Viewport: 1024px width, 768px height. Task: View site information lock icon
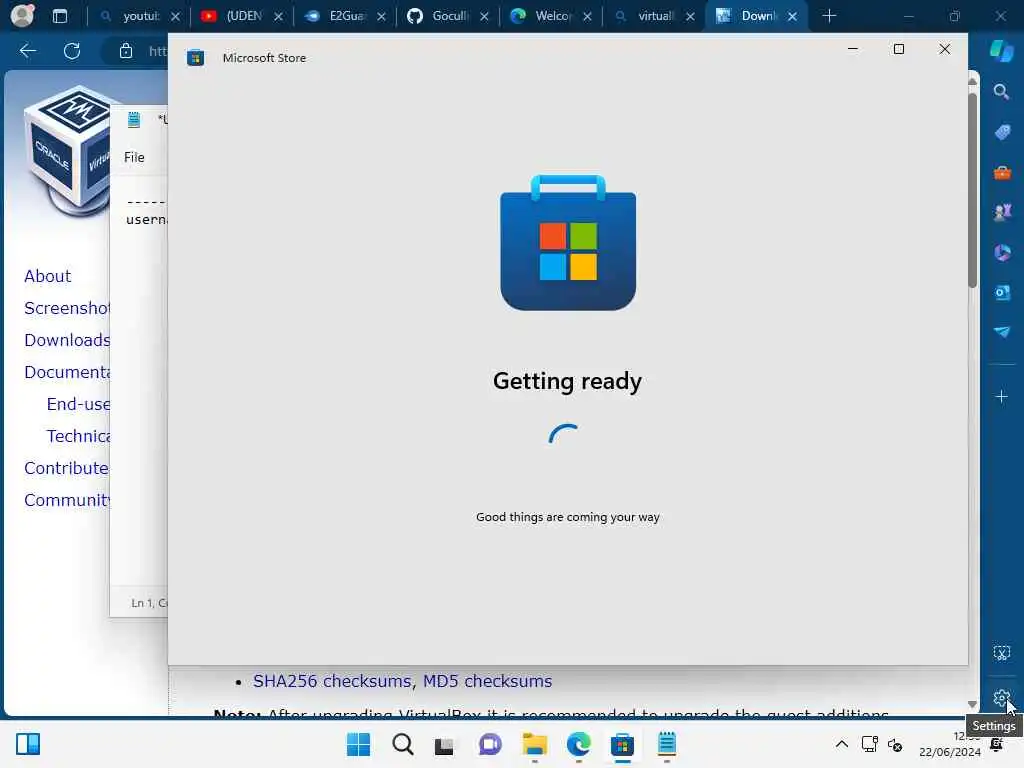coord(126,51)
